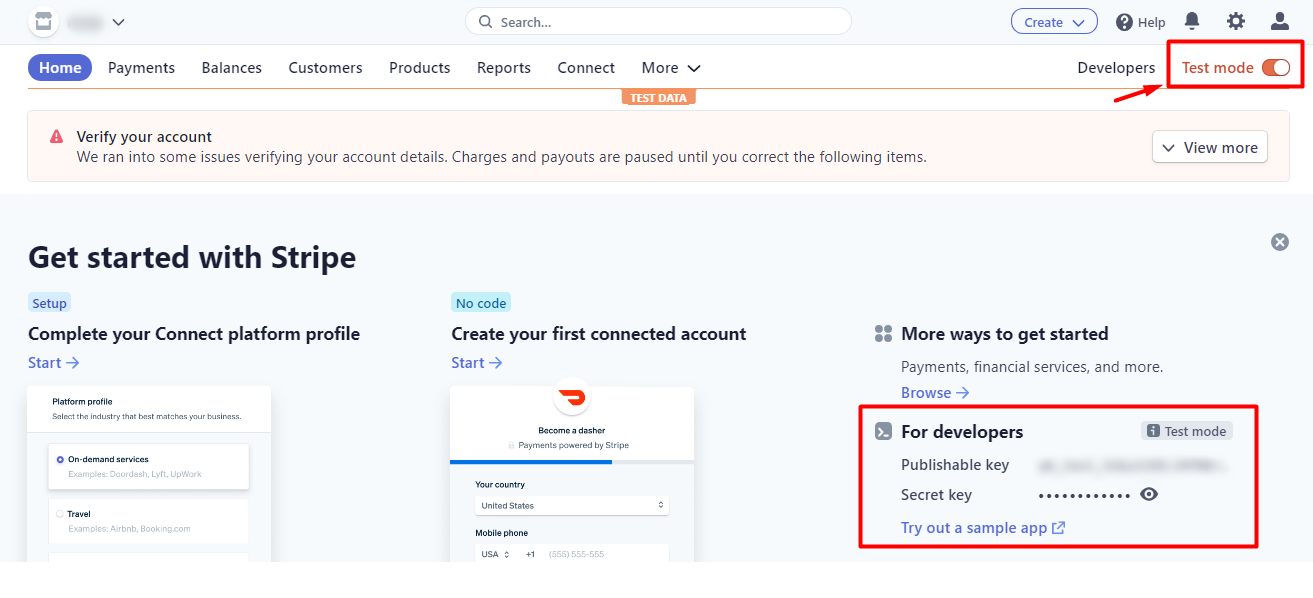This screenshot has height=598, width=1313.
Task: Open settings gear icon
Action: pos(1236,21)
